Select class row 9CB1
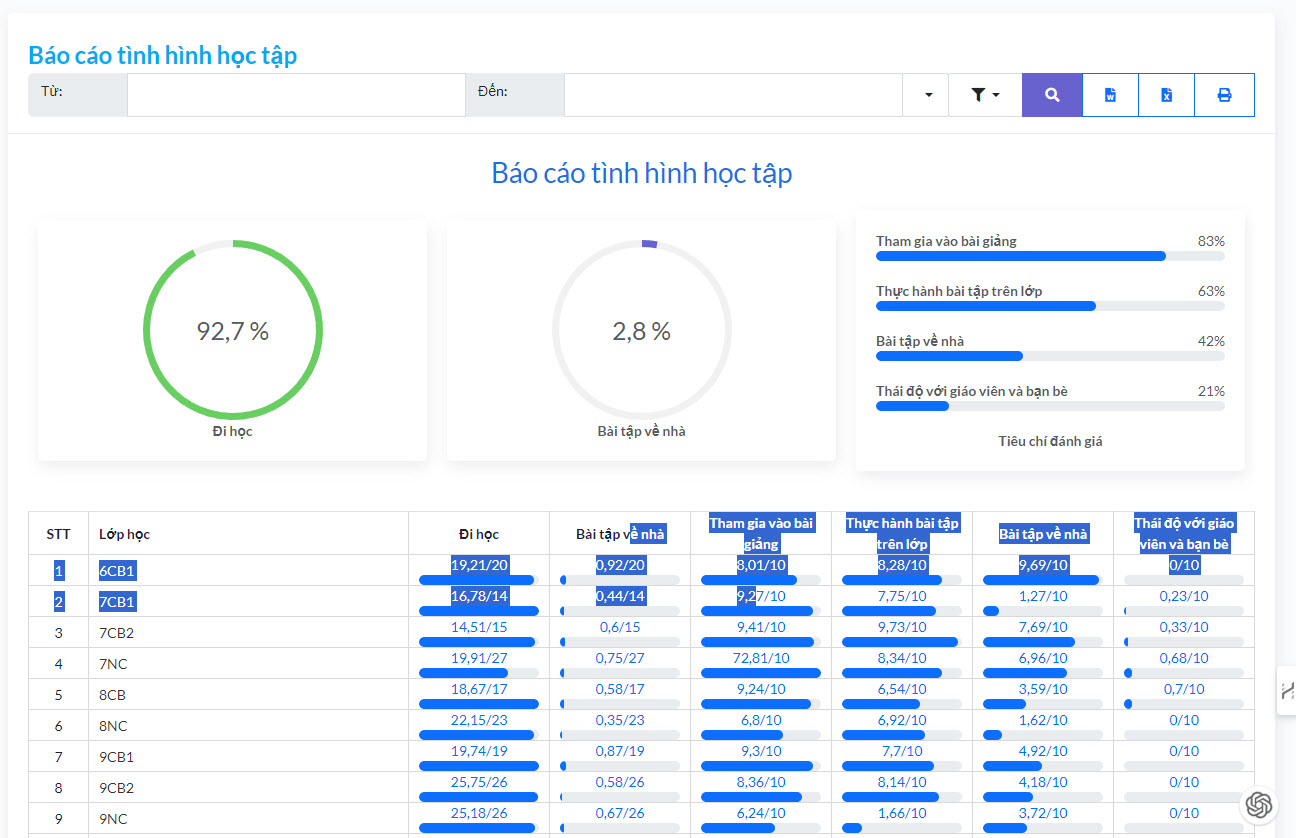Image resolution: width=1296 pixels, height=838 pixels. pyautogui.click(x=641, y=757)
